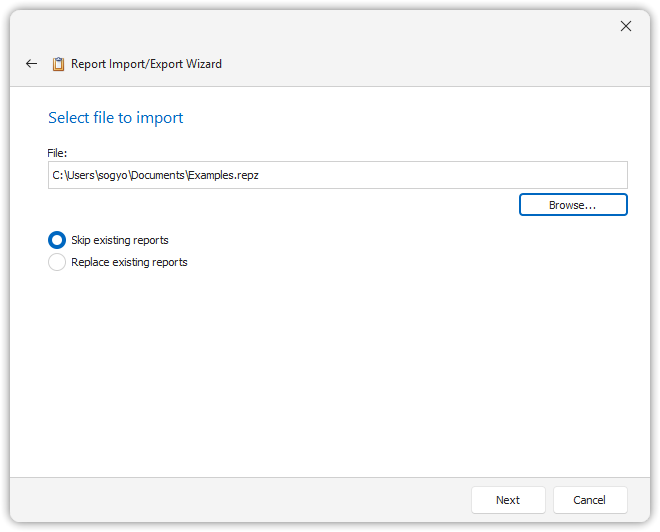Close the Report Import/Export Wizard window
This screenshot has height=532, width=660.
pos(626,26)
